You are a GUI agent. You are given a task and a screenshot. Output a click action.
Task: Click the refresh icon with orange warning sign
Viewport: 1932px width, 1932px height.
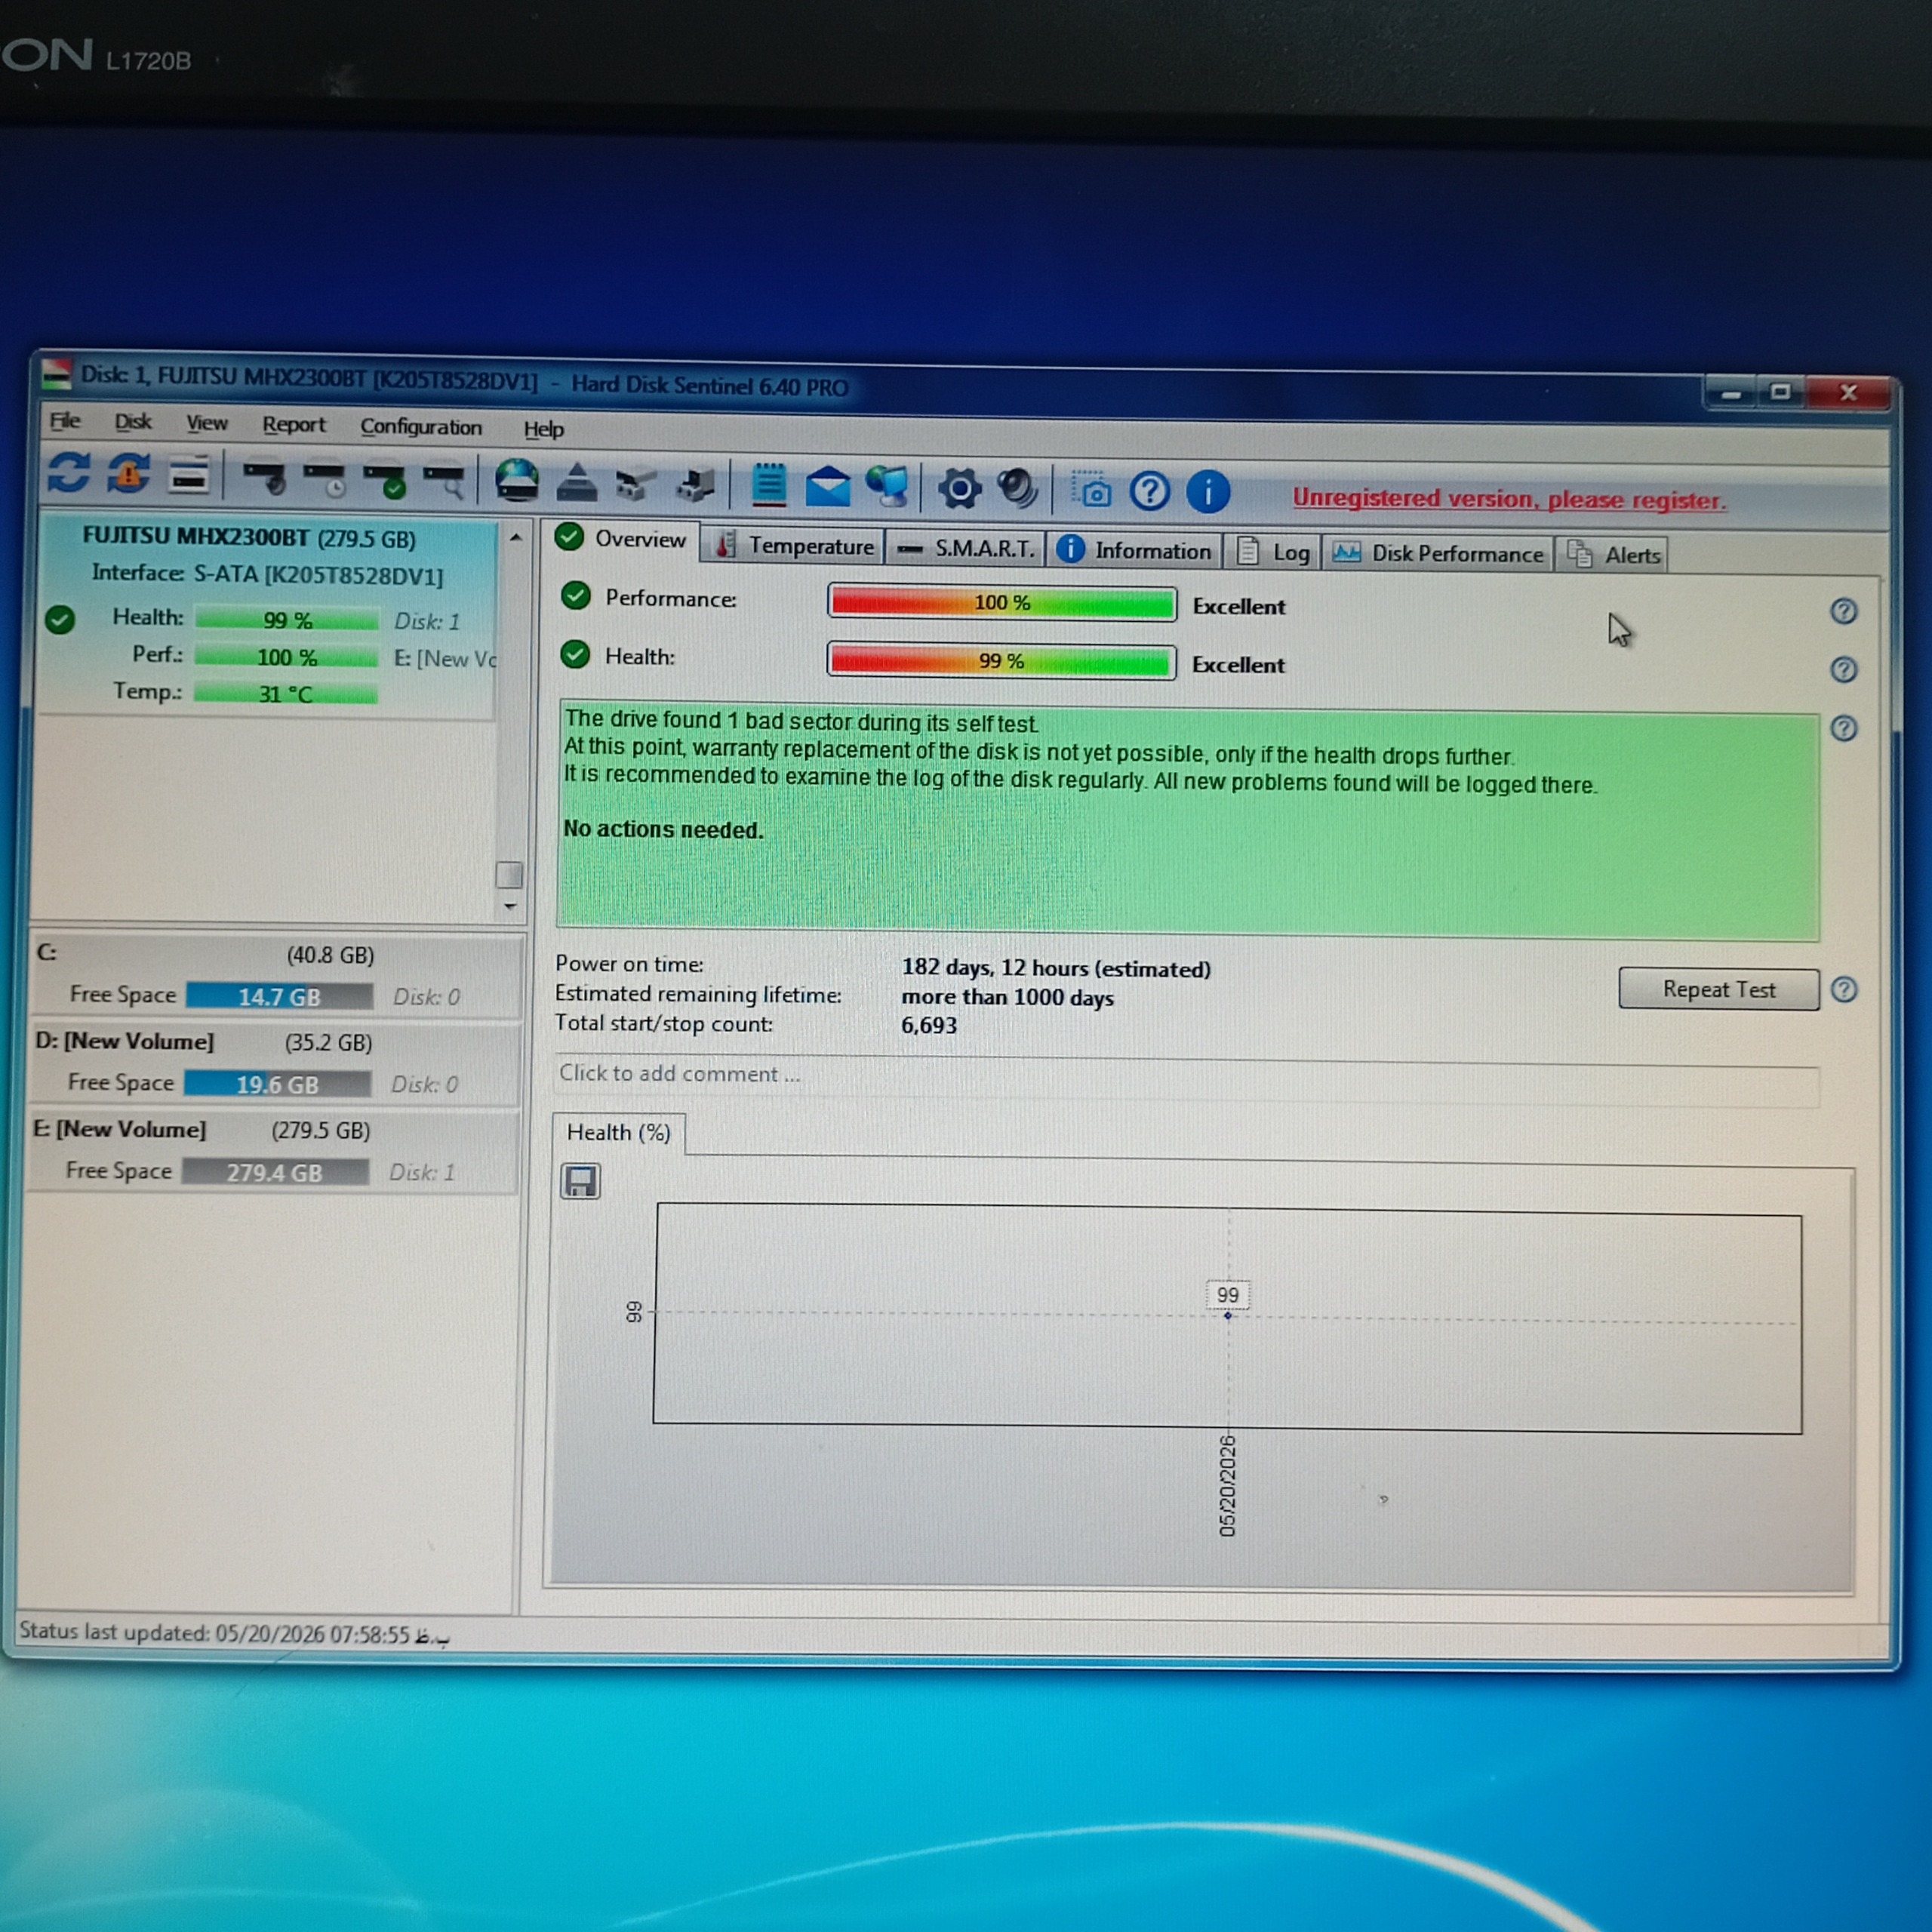click(129, 473)
